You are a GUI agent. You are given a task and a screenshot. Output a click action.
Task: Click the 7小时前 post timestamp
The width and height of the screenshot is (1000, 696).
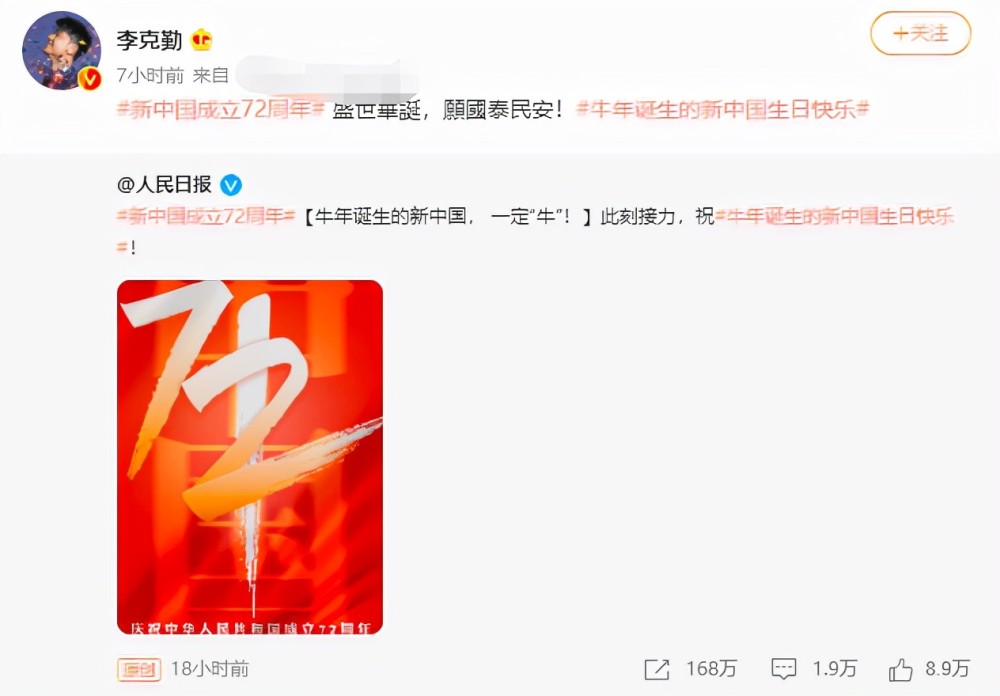click(150, 76)
